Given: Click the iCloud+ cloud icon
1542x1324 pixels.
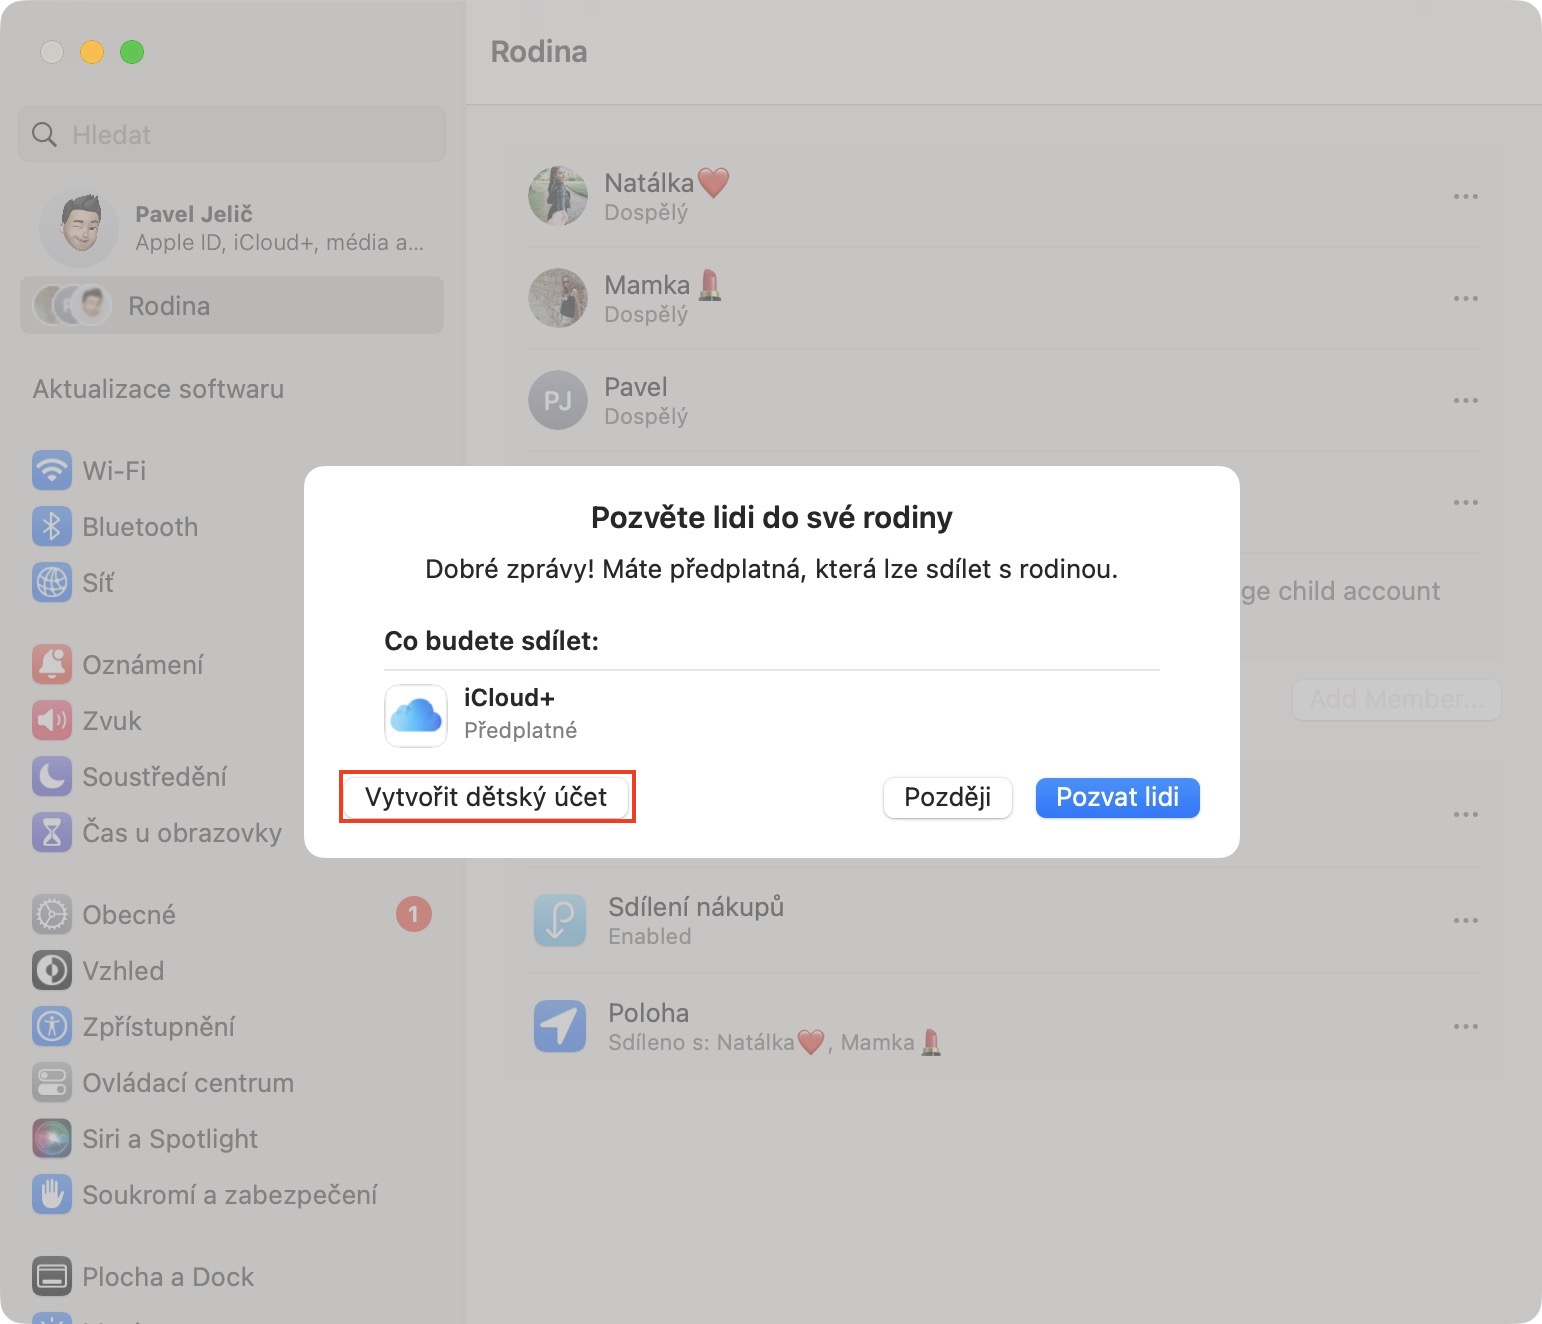Looking at the screenshot, I should [416, 716].
